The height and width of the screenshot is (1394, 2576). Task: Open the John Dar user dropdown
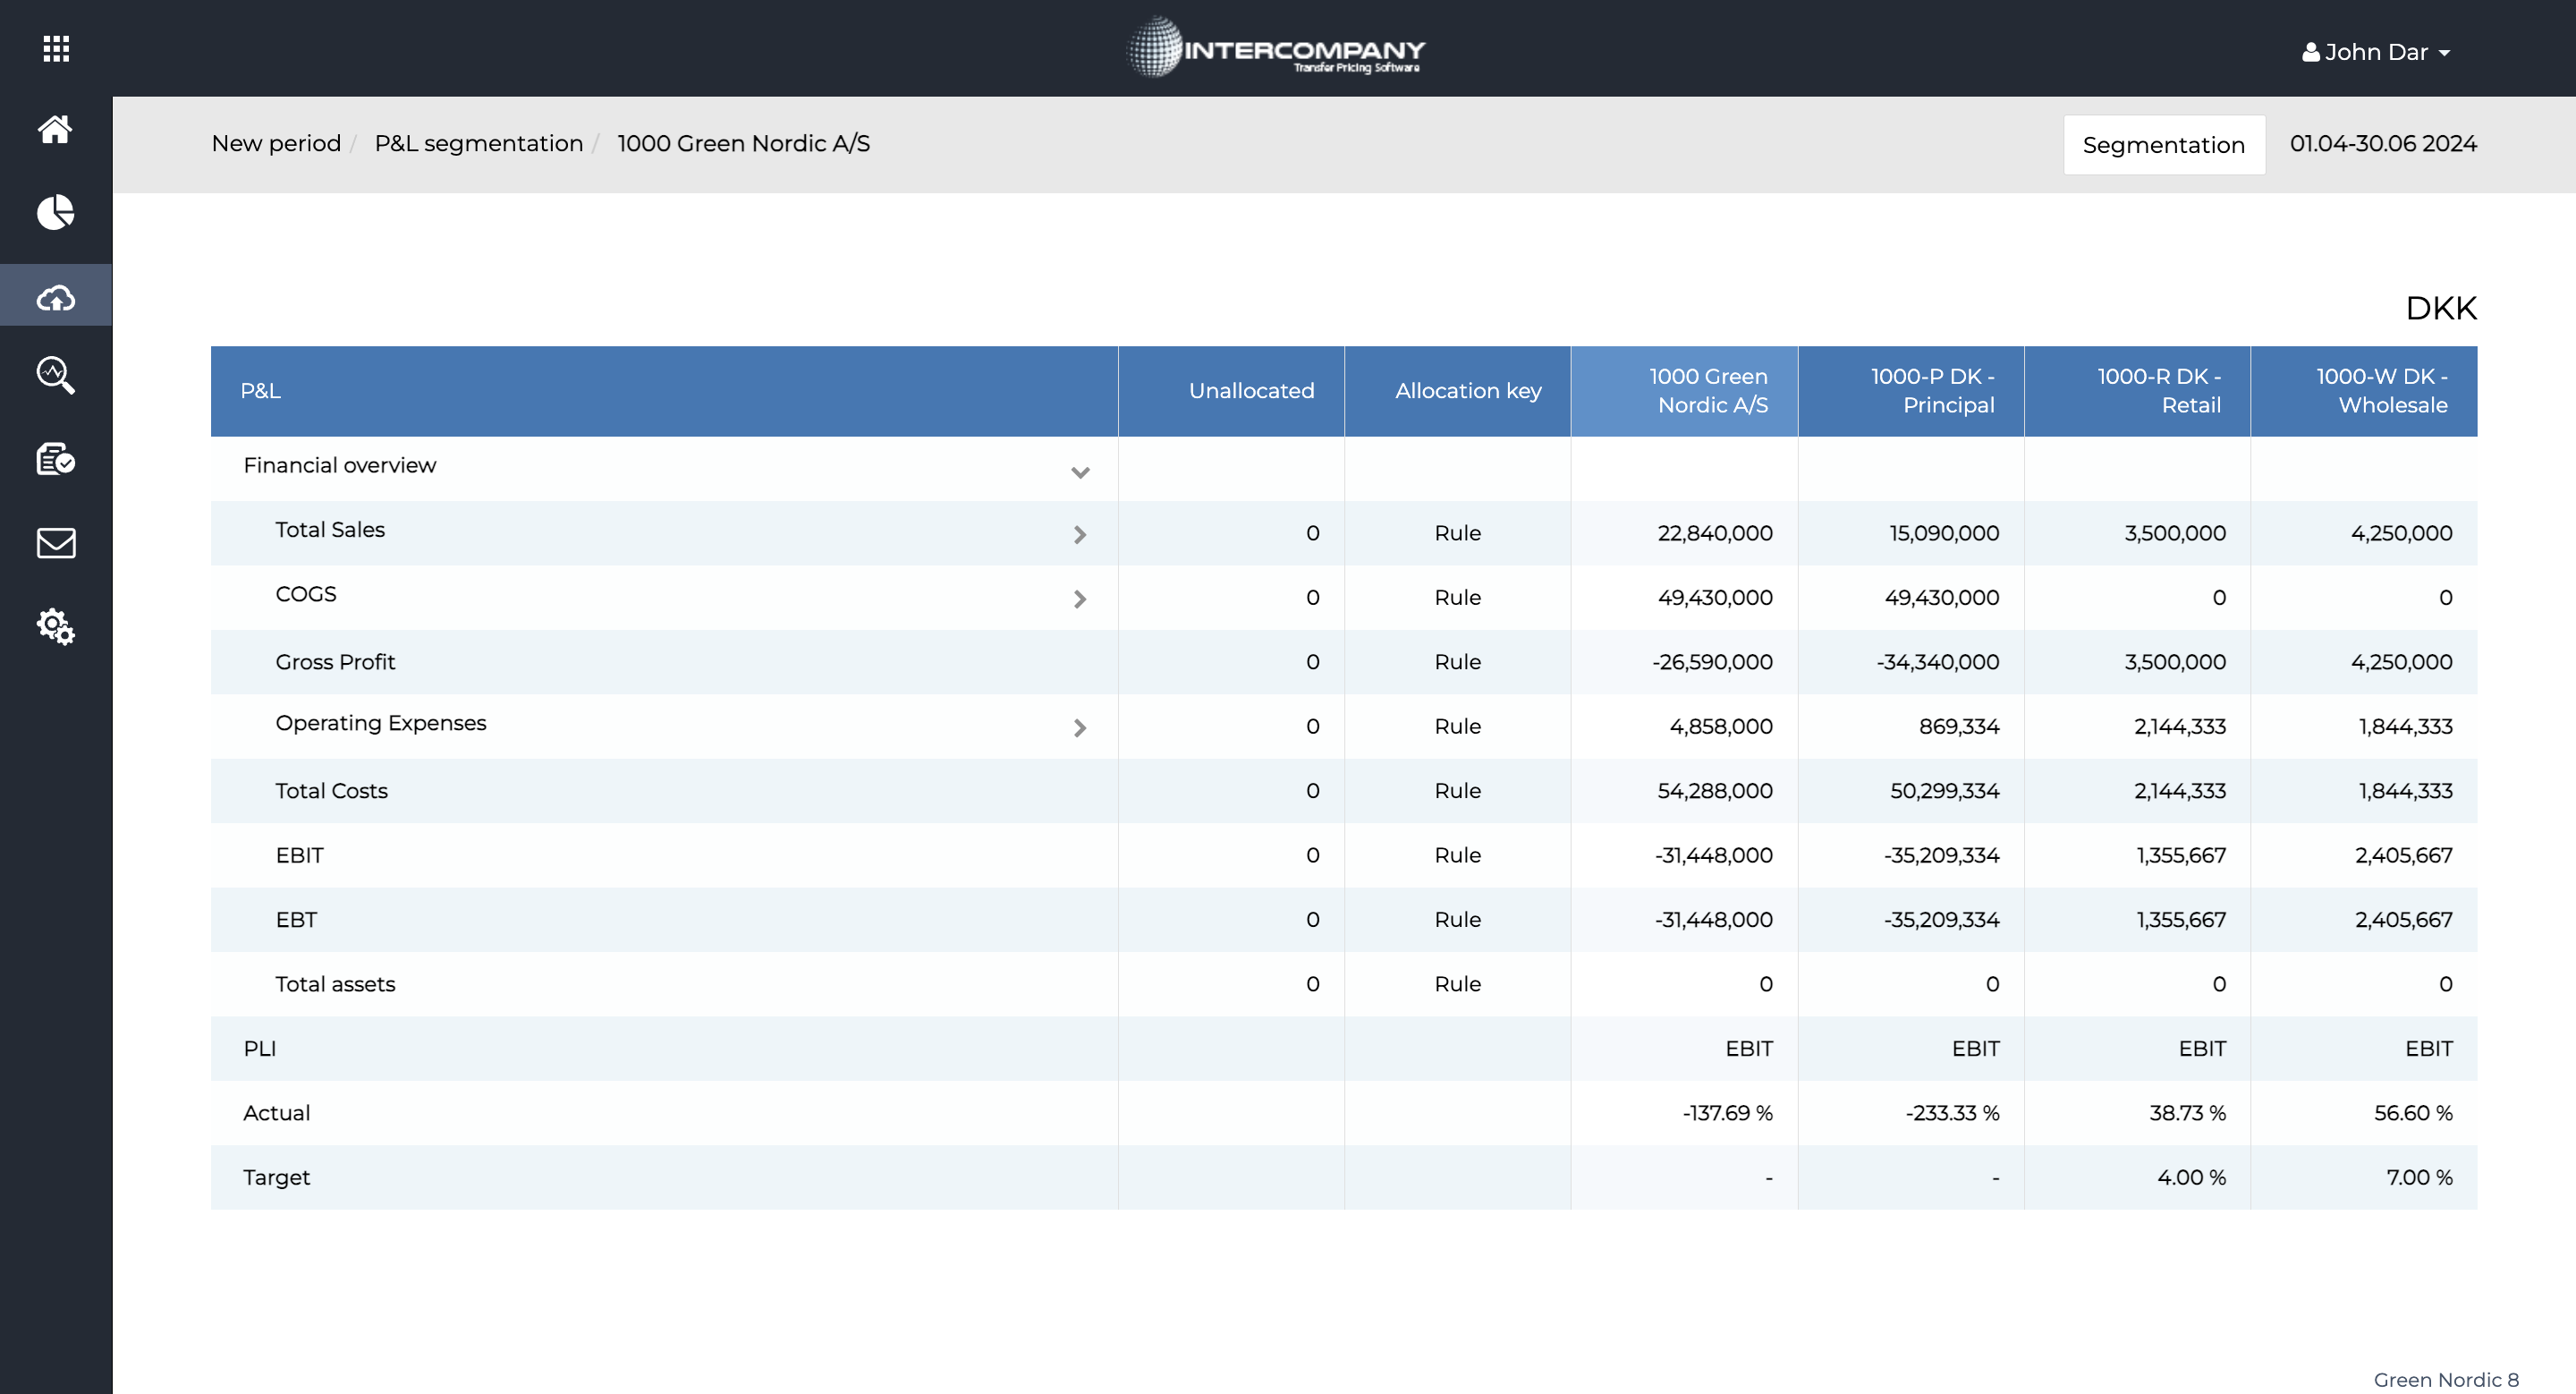2376,52
